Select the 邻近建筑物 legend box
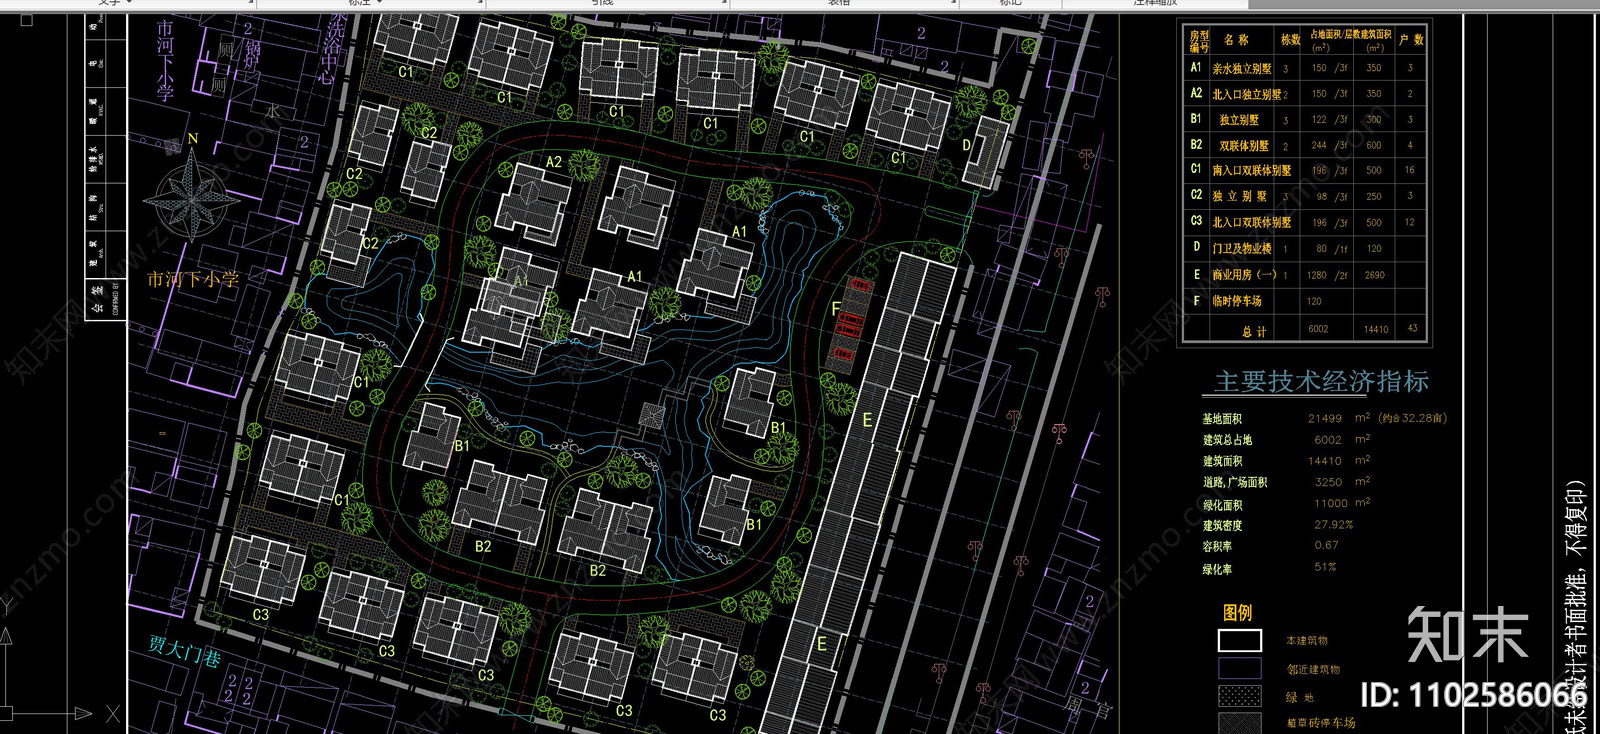The width and height of the screenshot is (1600, 734). 1240,668
